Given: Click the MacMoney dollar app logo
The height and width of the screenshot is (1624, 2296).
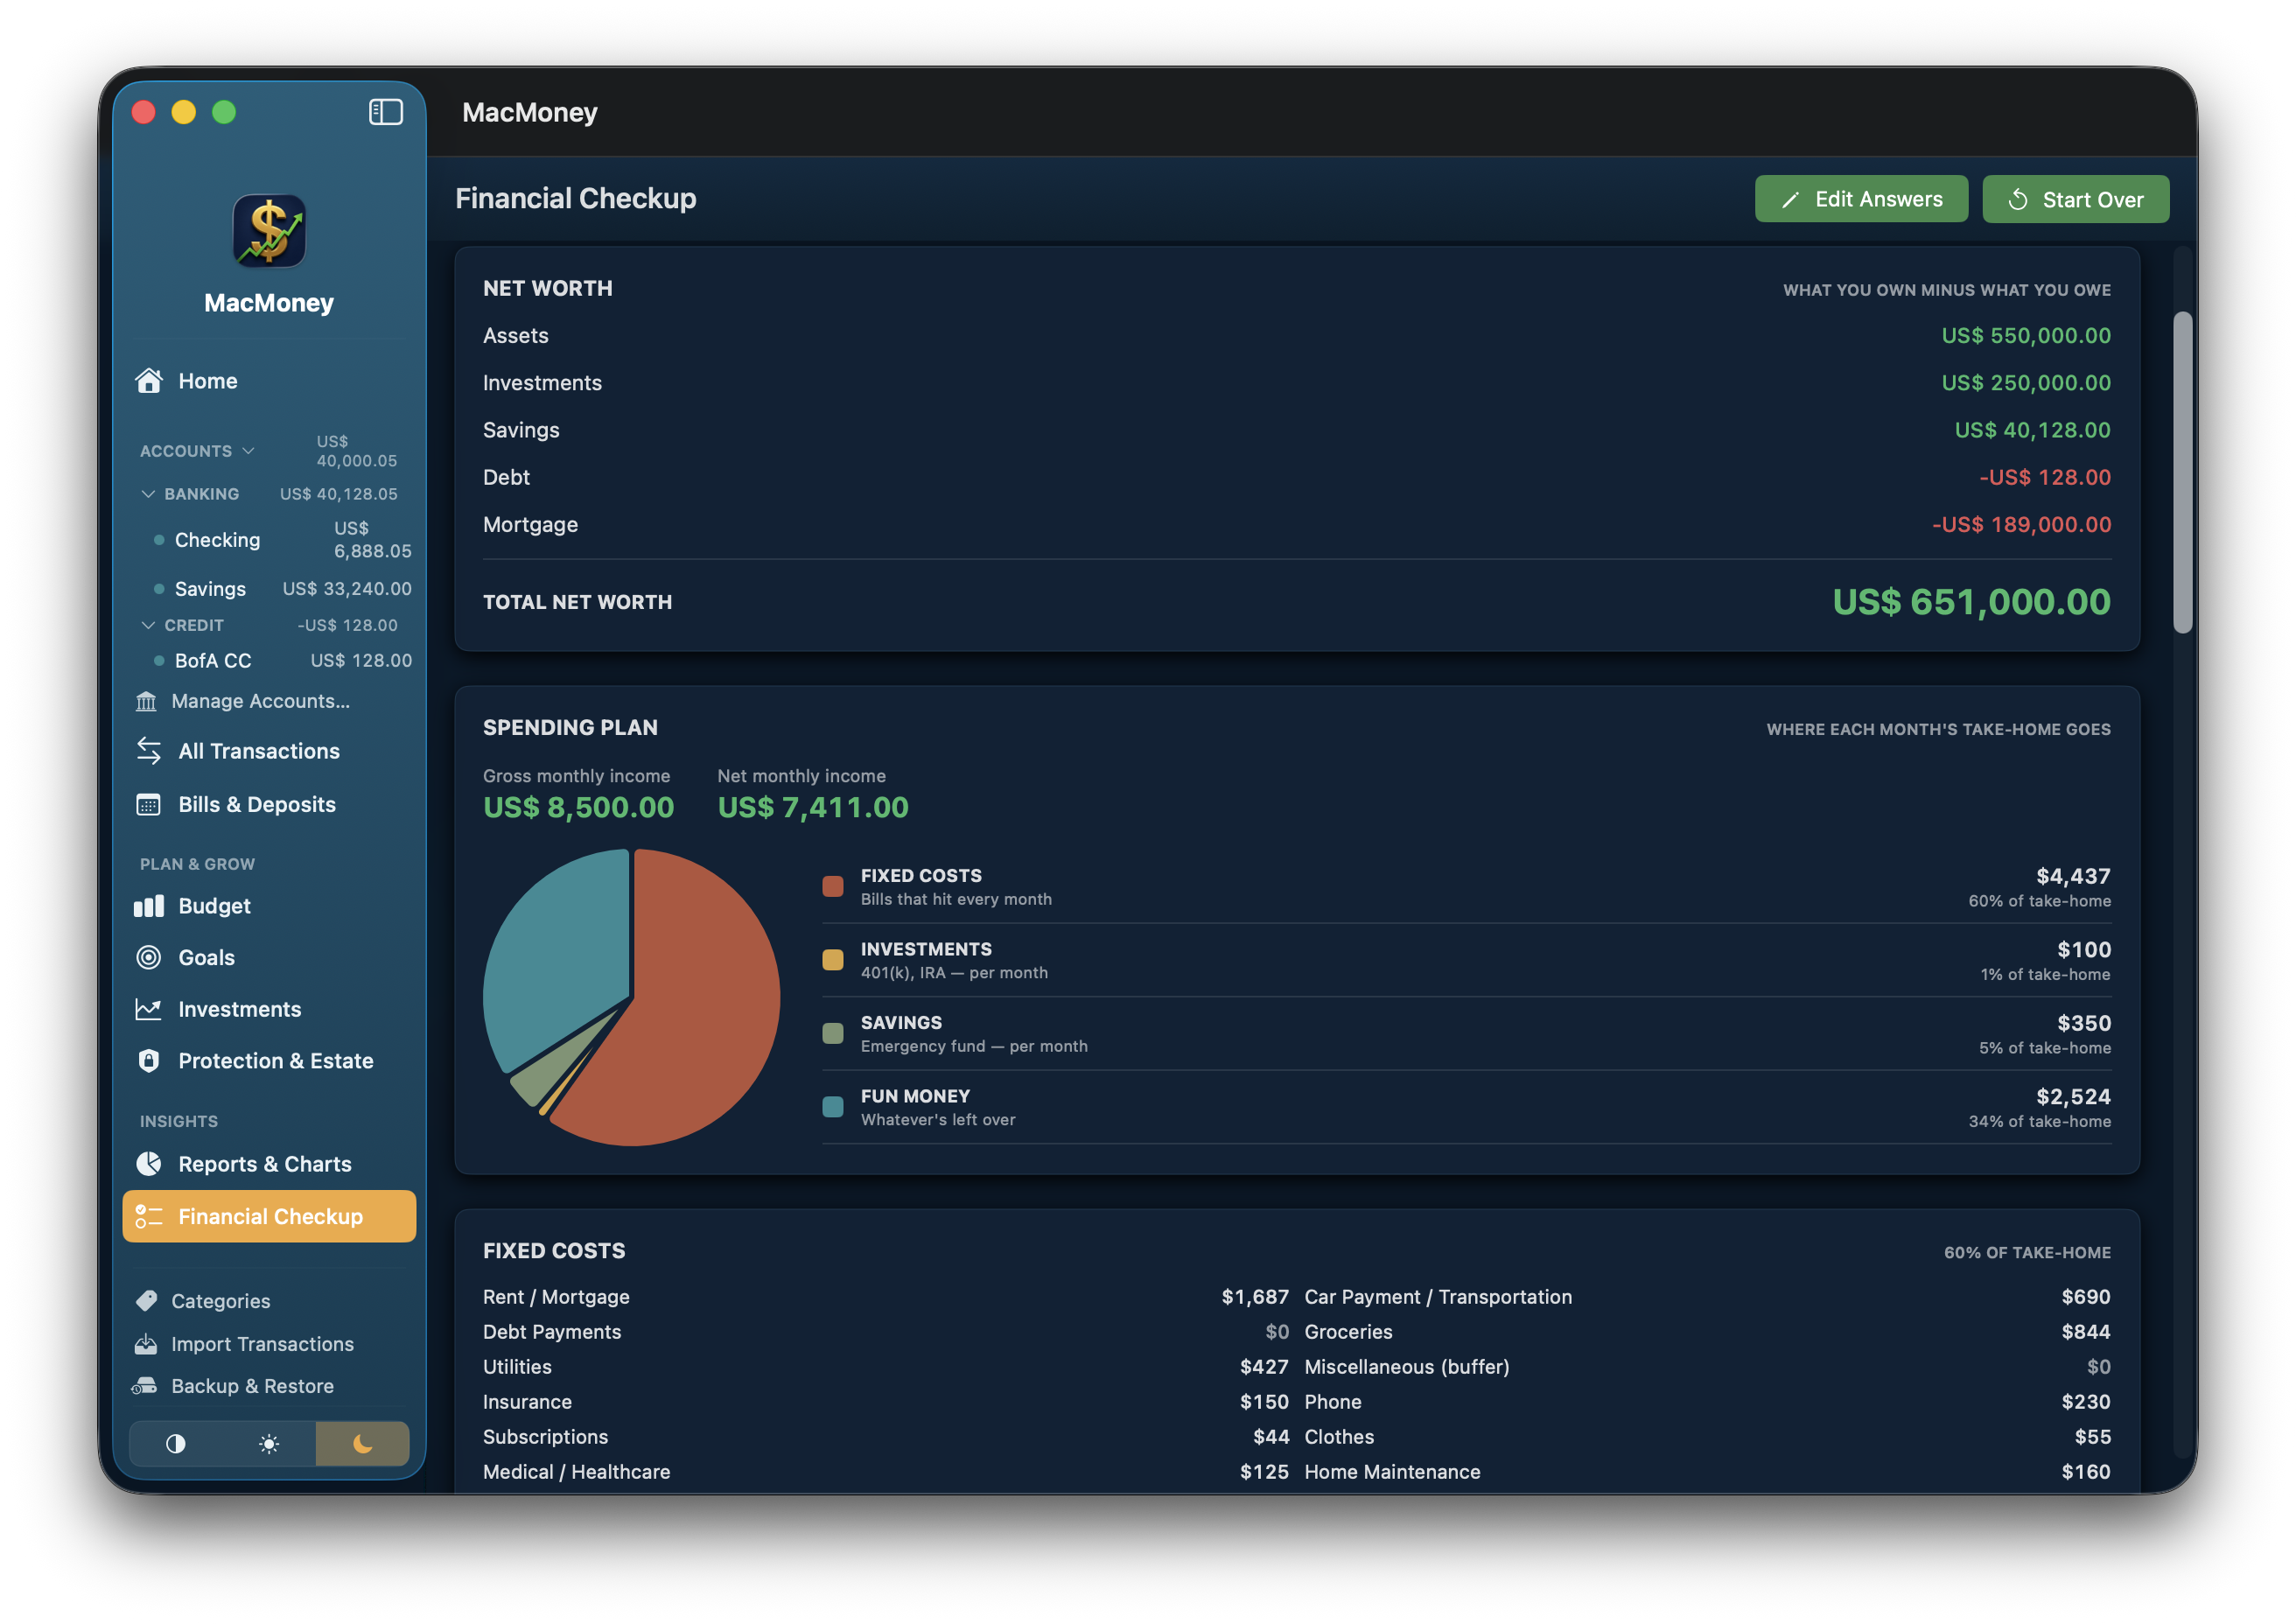Looking at the screenshot, I should pyautogui.click(x=269, y=231).
